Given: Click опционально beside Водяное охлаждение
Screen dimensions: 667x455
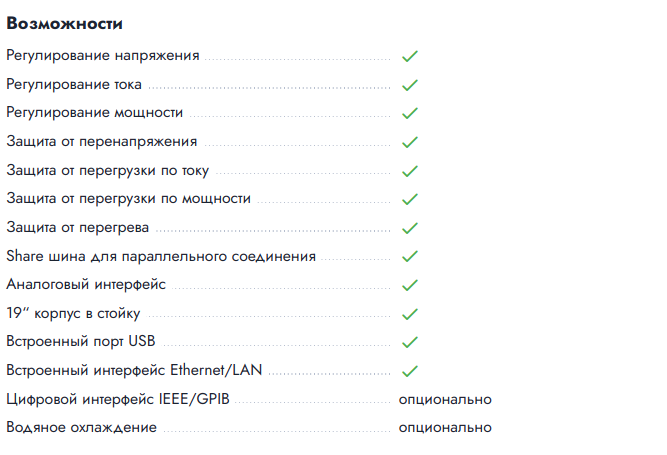Looking at the screenshot, I should click(445, 428).
